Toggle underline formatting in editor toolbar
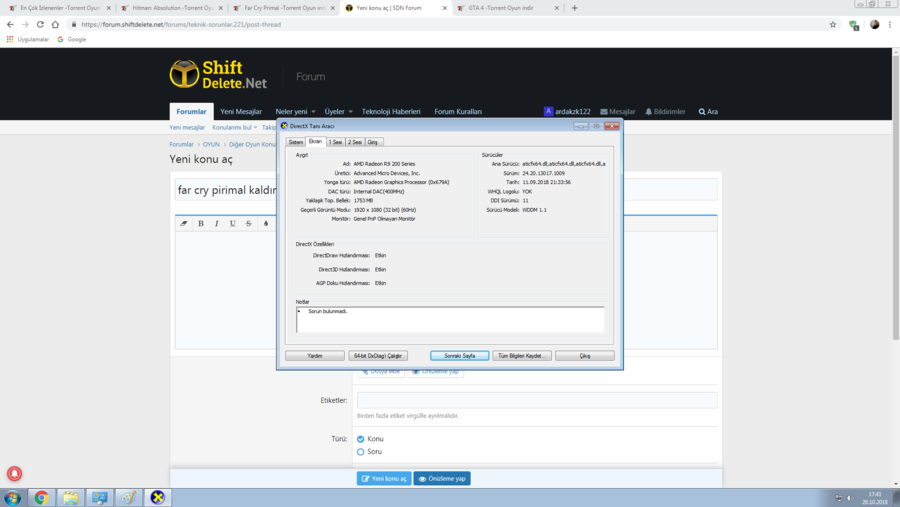Image resolution: width=900 pixels, height=507 pixels. [x=232, y=223]
